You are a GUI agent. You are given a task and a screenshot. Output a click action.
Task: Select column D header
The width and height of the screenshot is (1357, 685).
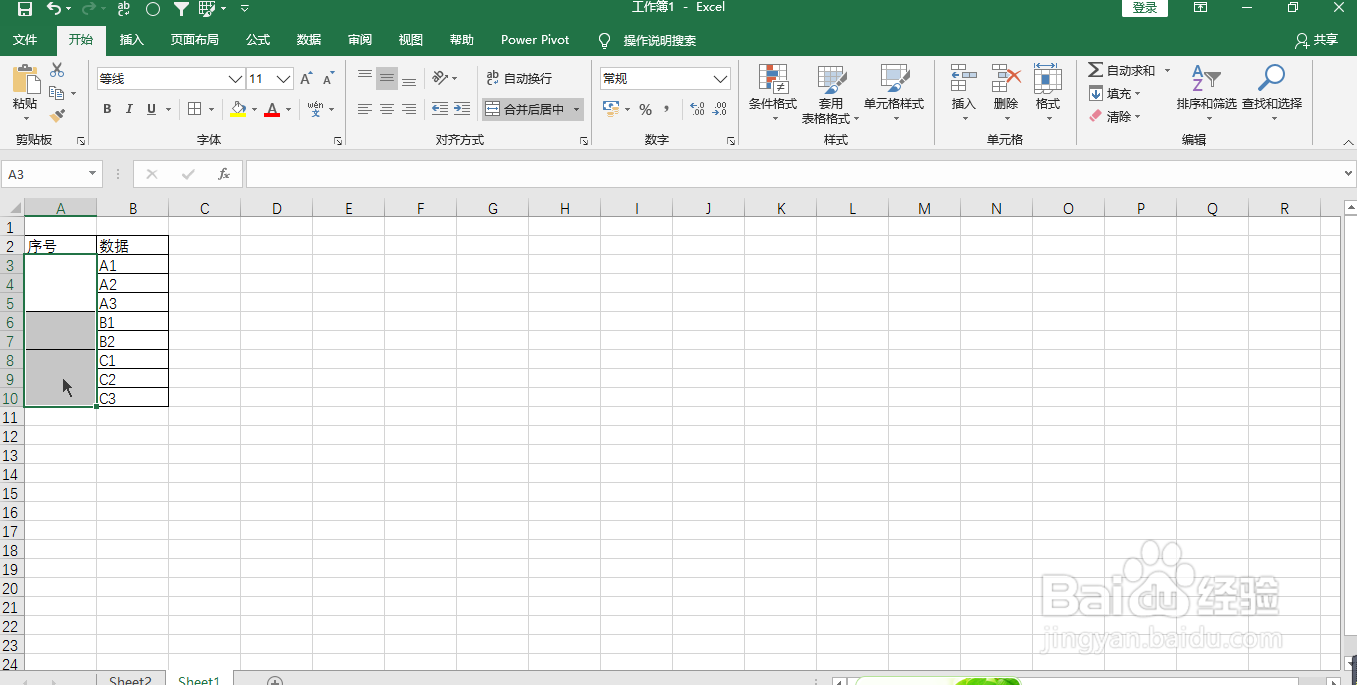point(277,209)
